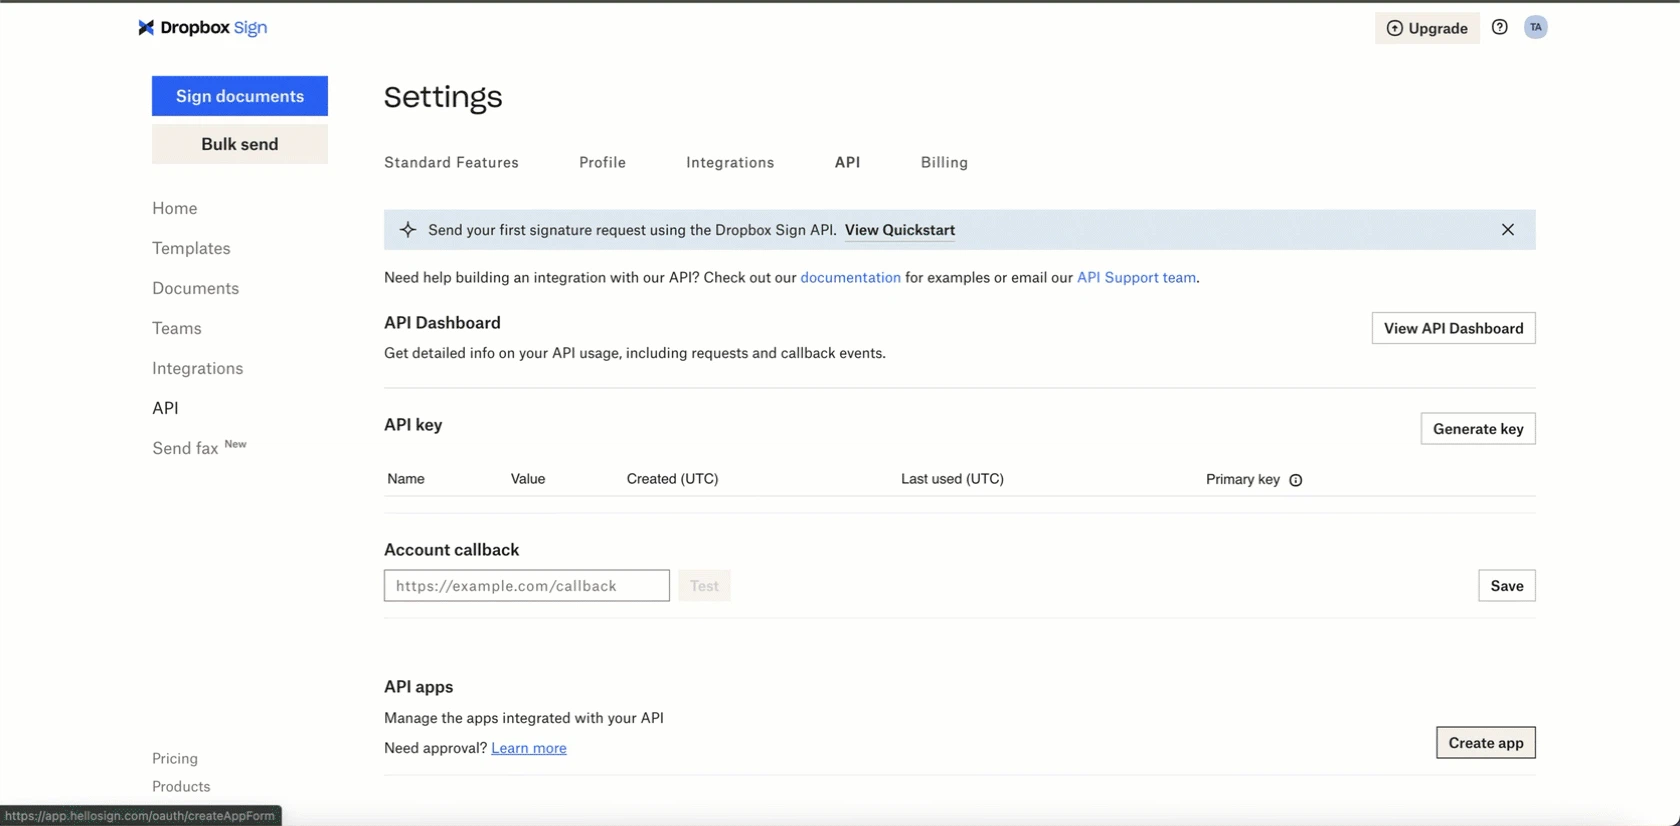
Task: Open the Profile settings tab
Action: click(x=602, y=162)
